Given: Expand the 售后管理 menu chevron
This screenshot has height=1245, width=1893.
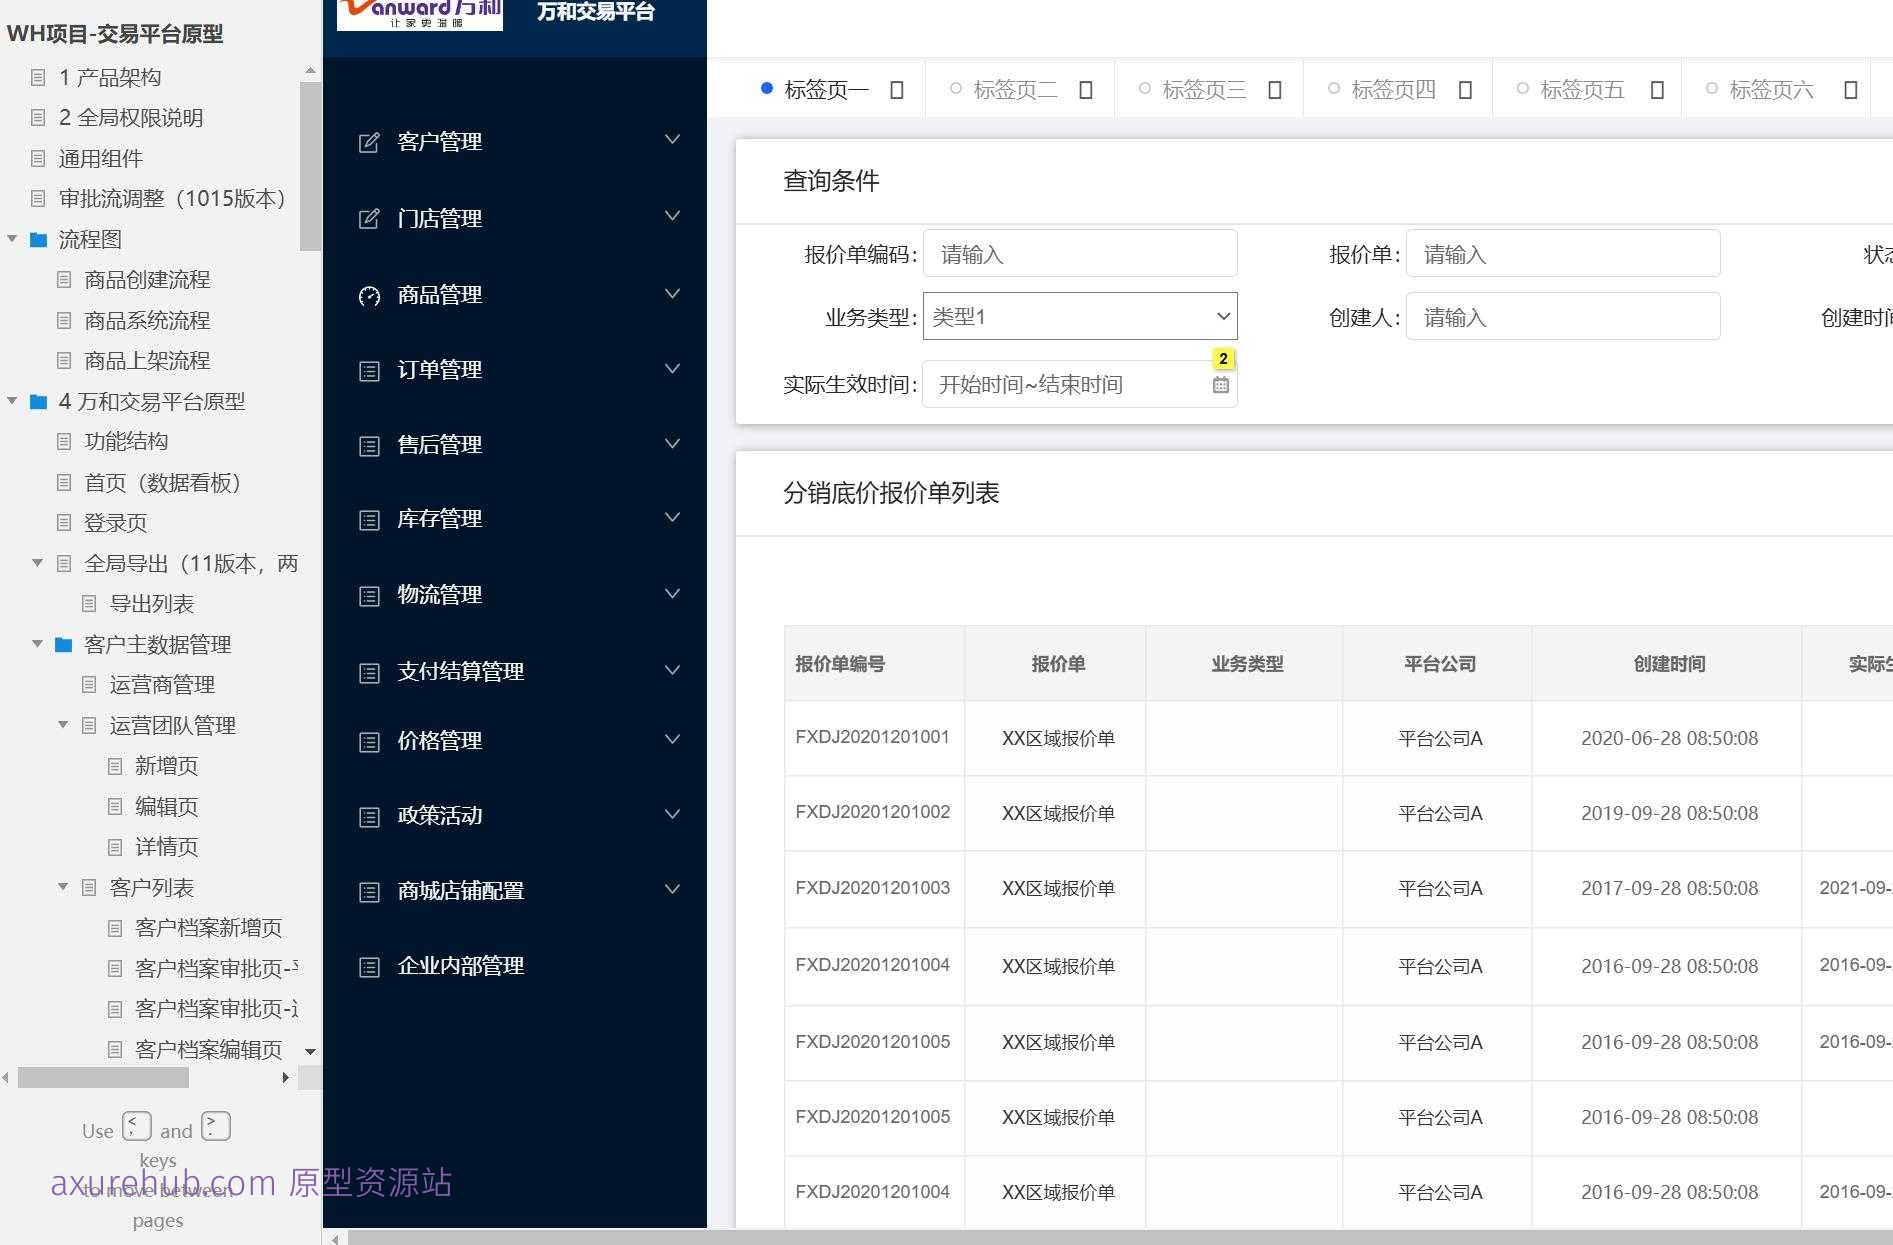Looking at the screenshot, I should click(x=671, y=443).
